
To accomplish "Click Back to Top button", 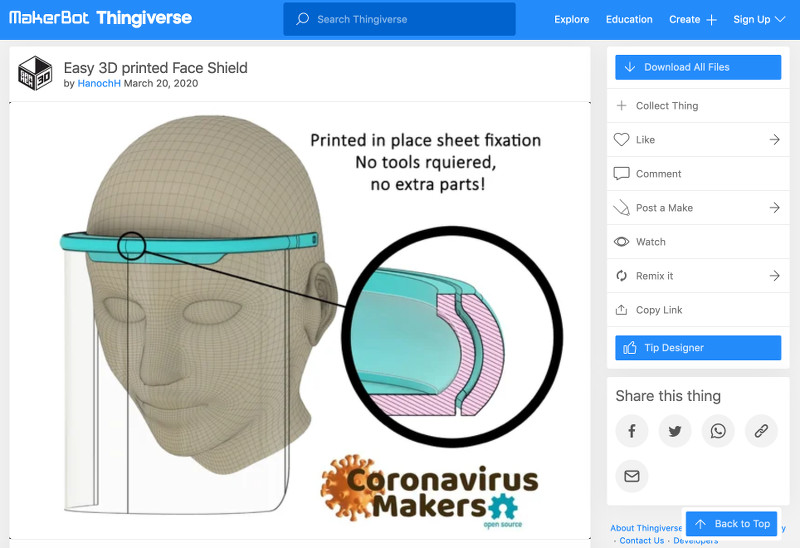I will click(x=732, y=524).
